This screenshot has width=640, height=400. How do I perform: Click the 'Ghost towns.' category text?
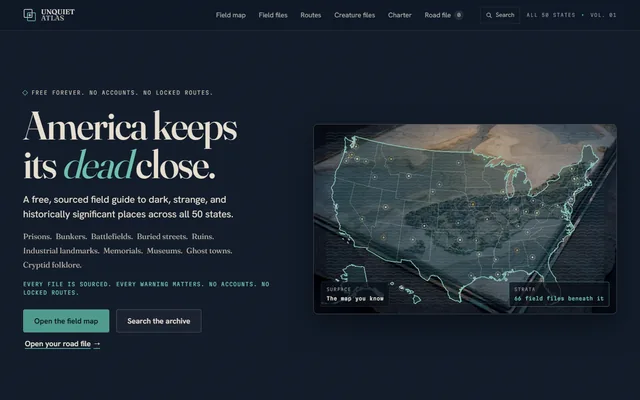pyautogui.click(x=209, y=251)
